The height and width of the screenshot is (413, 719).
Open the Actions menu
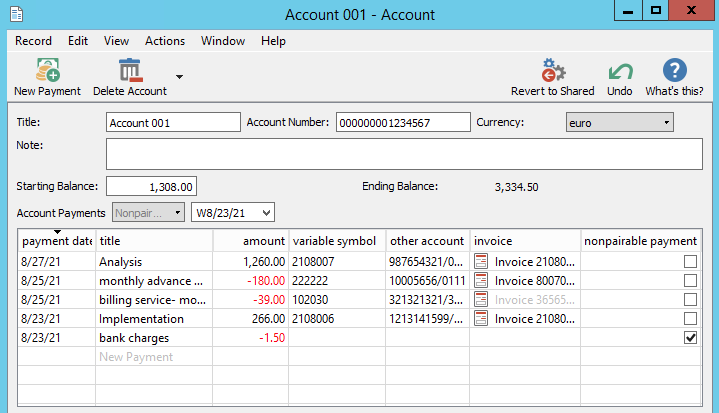(165, 41)
